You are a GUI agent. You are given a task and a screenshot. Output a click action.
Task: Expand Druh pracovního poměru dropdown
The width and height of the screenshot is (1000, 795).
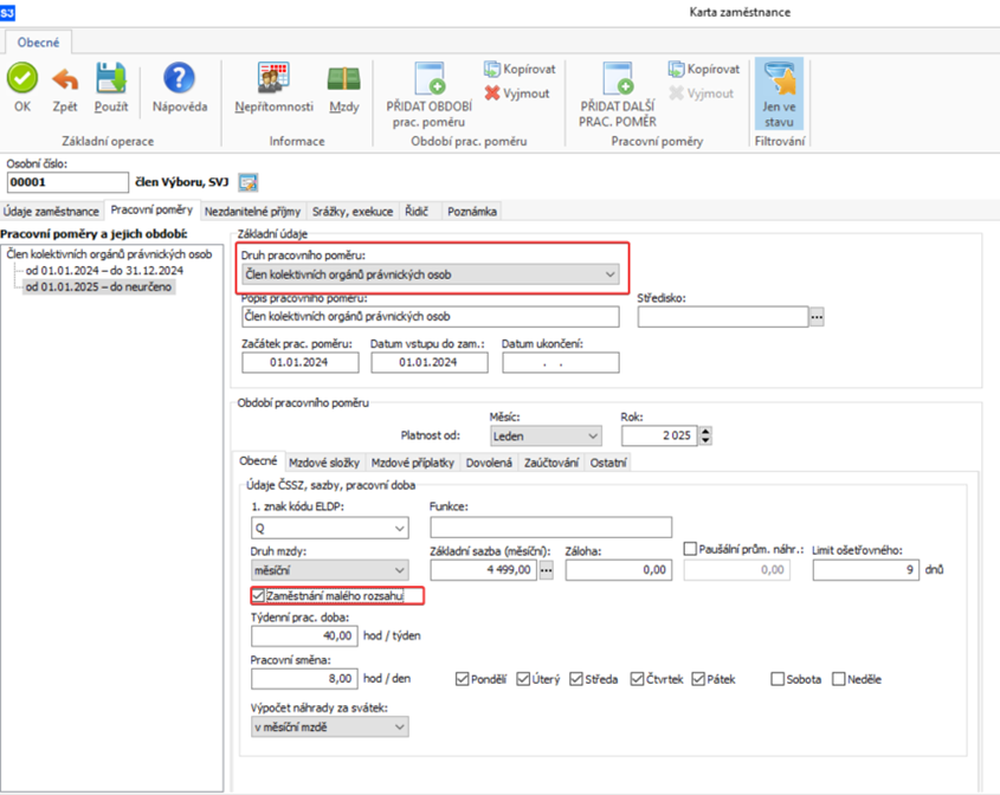[x=609, y=273]
